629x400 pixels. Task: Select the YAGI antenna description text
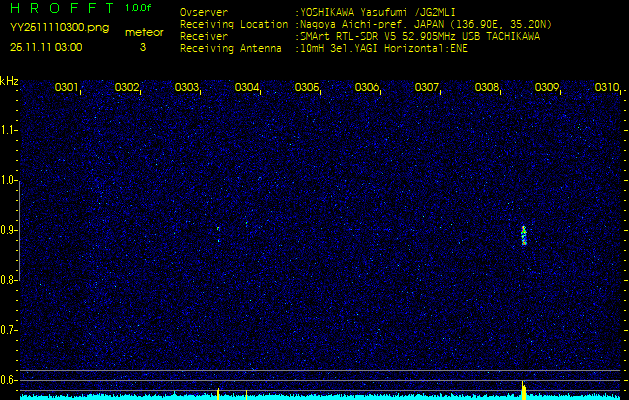coord(382,47)
